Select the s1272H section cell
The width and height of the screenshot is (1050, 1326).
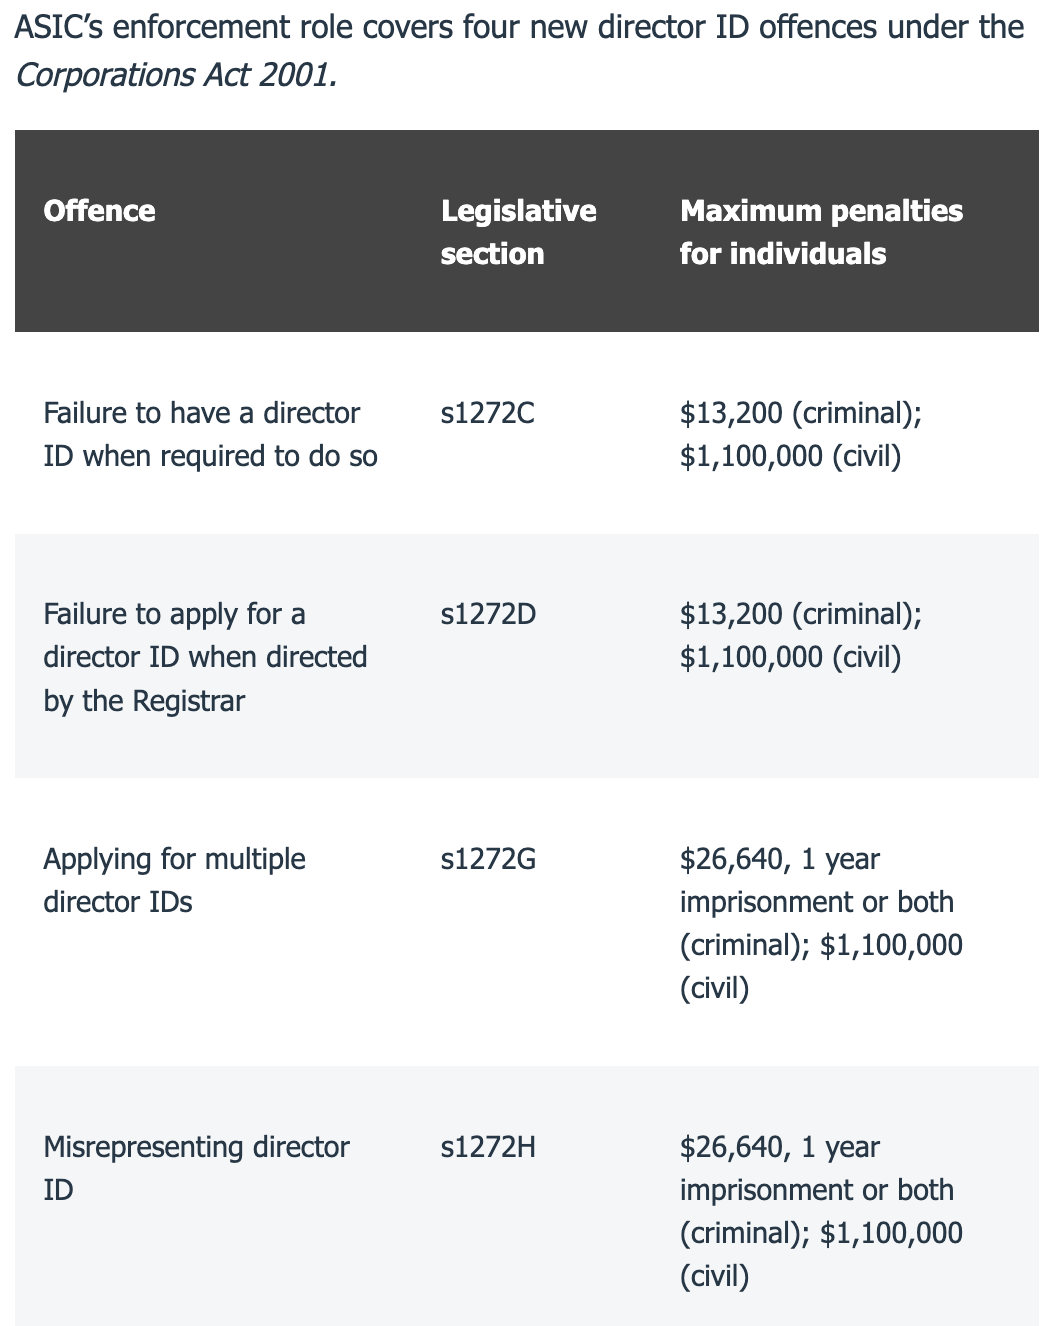coord(488,1147)
